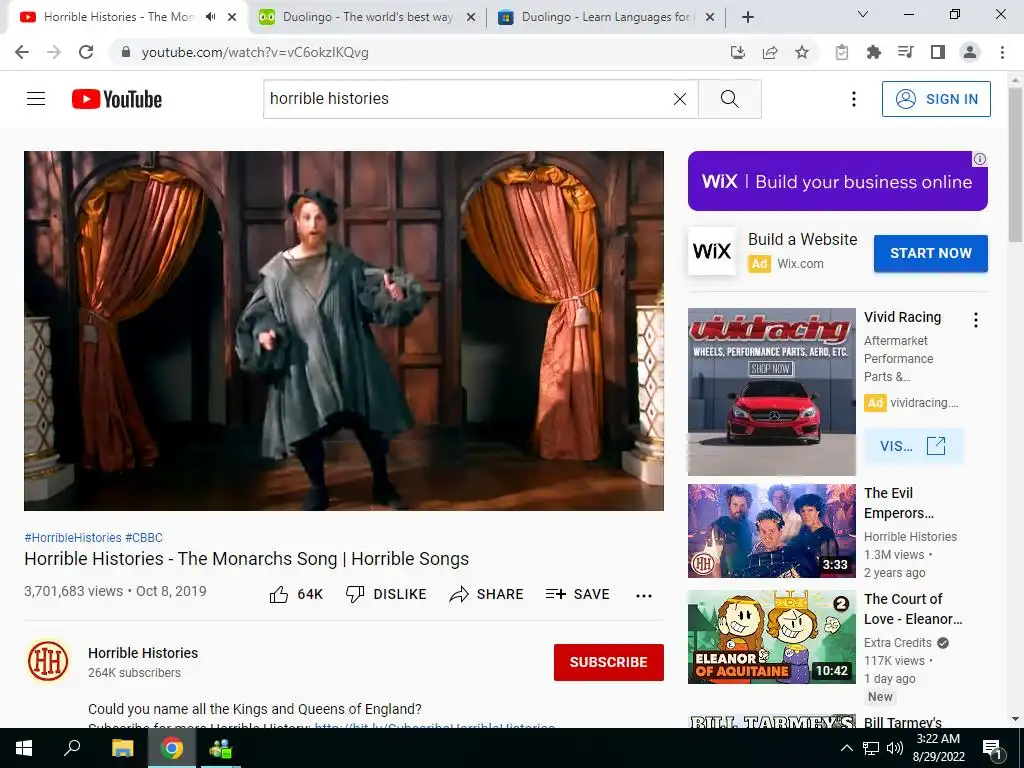Image resolution: width=1024 pixels, height=768 pixels.
Task: Open notification center icon
Action: point(992,748)
